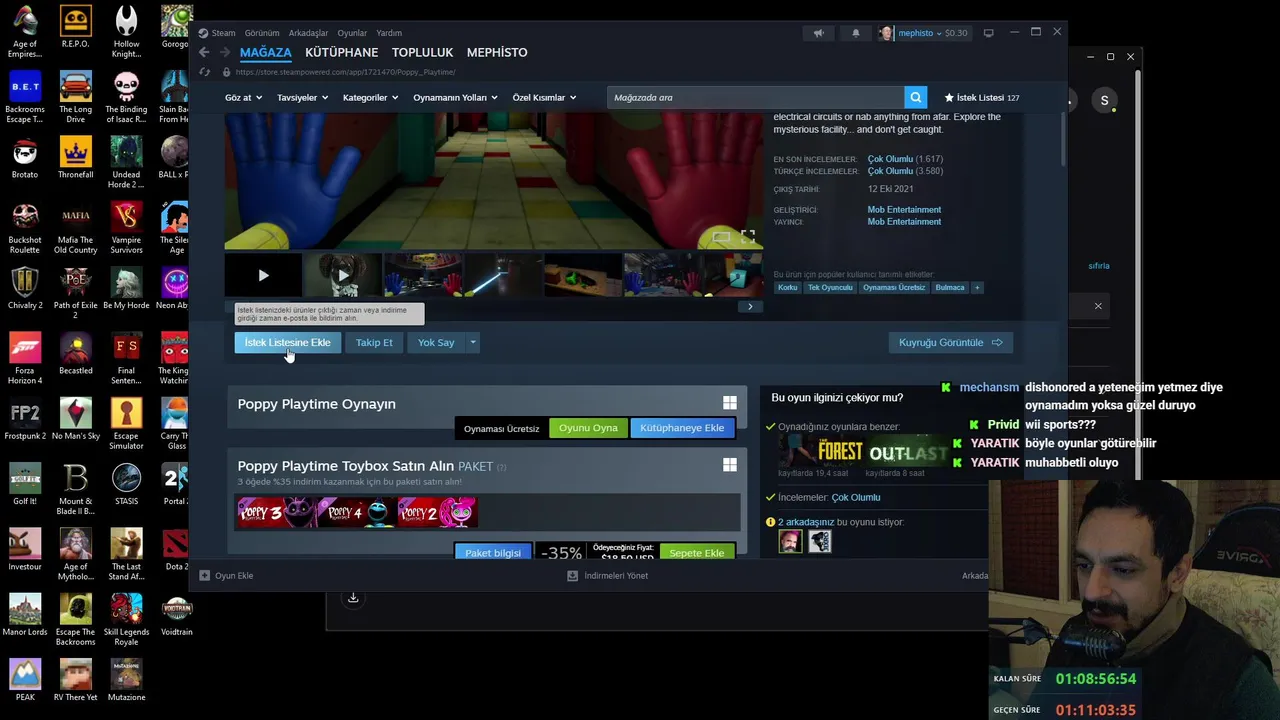Expand the Göz at dropdown
Image resolution: width=1280 pixels, height=720 pixels.
(243, 97)
